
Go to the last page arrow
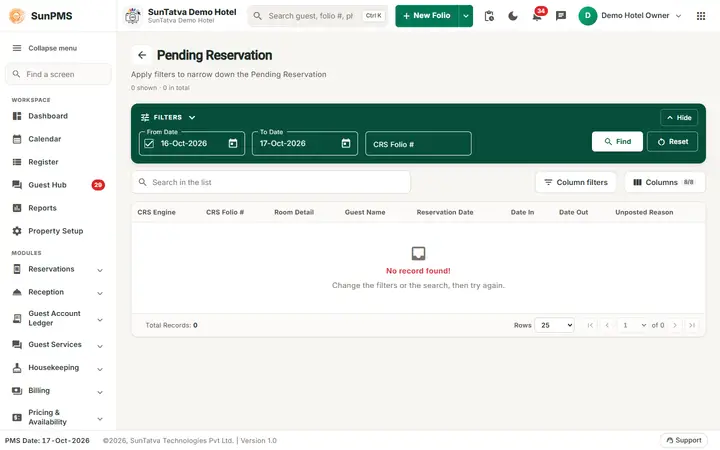click(692, 325)
